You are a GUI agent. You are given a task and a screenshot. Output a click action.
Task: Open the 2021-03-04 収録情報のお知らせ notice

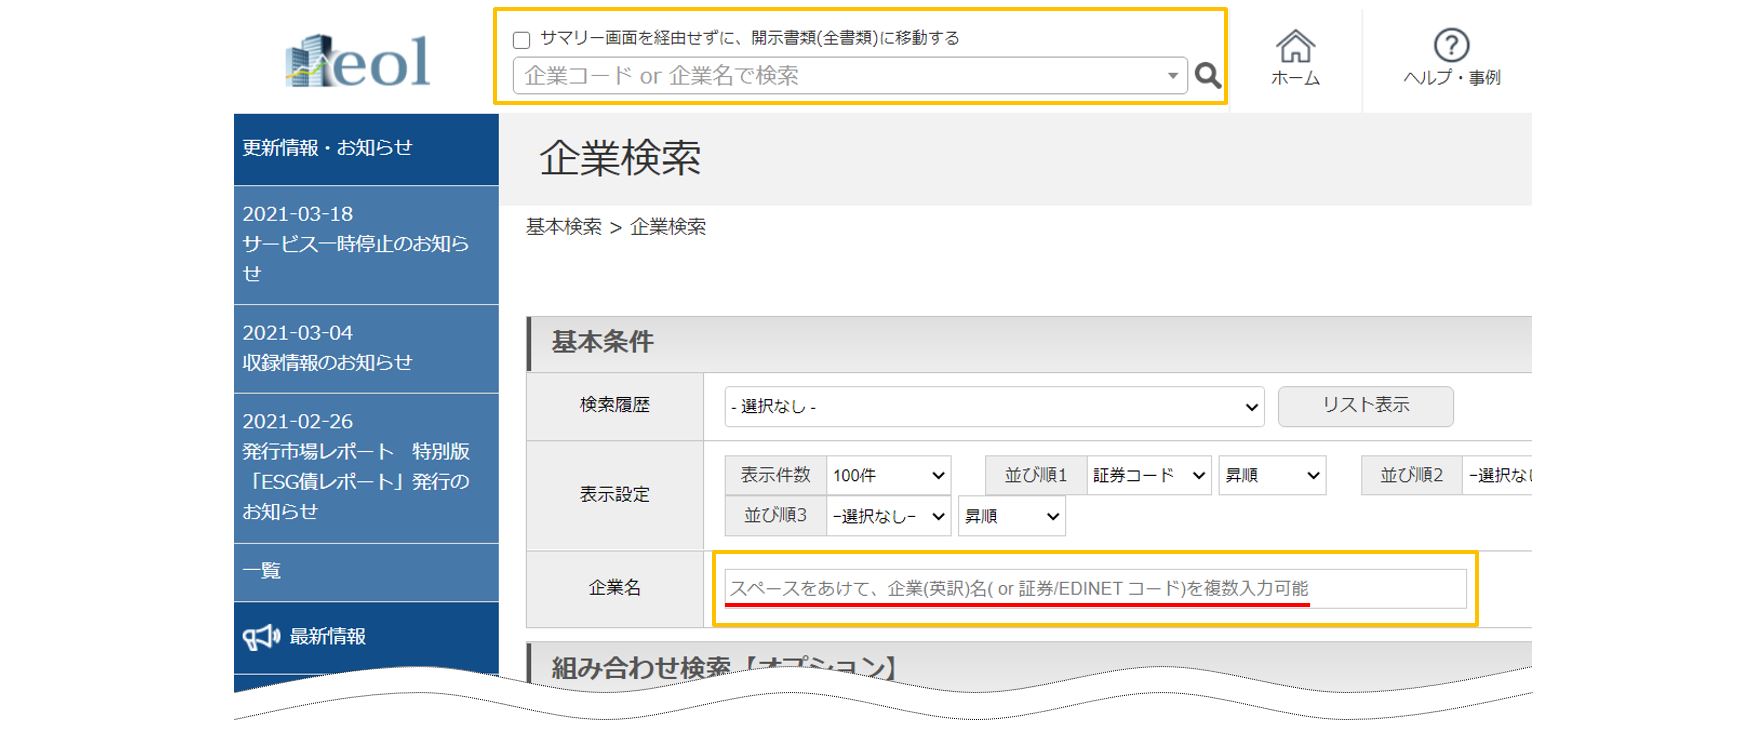pos(365,348)
